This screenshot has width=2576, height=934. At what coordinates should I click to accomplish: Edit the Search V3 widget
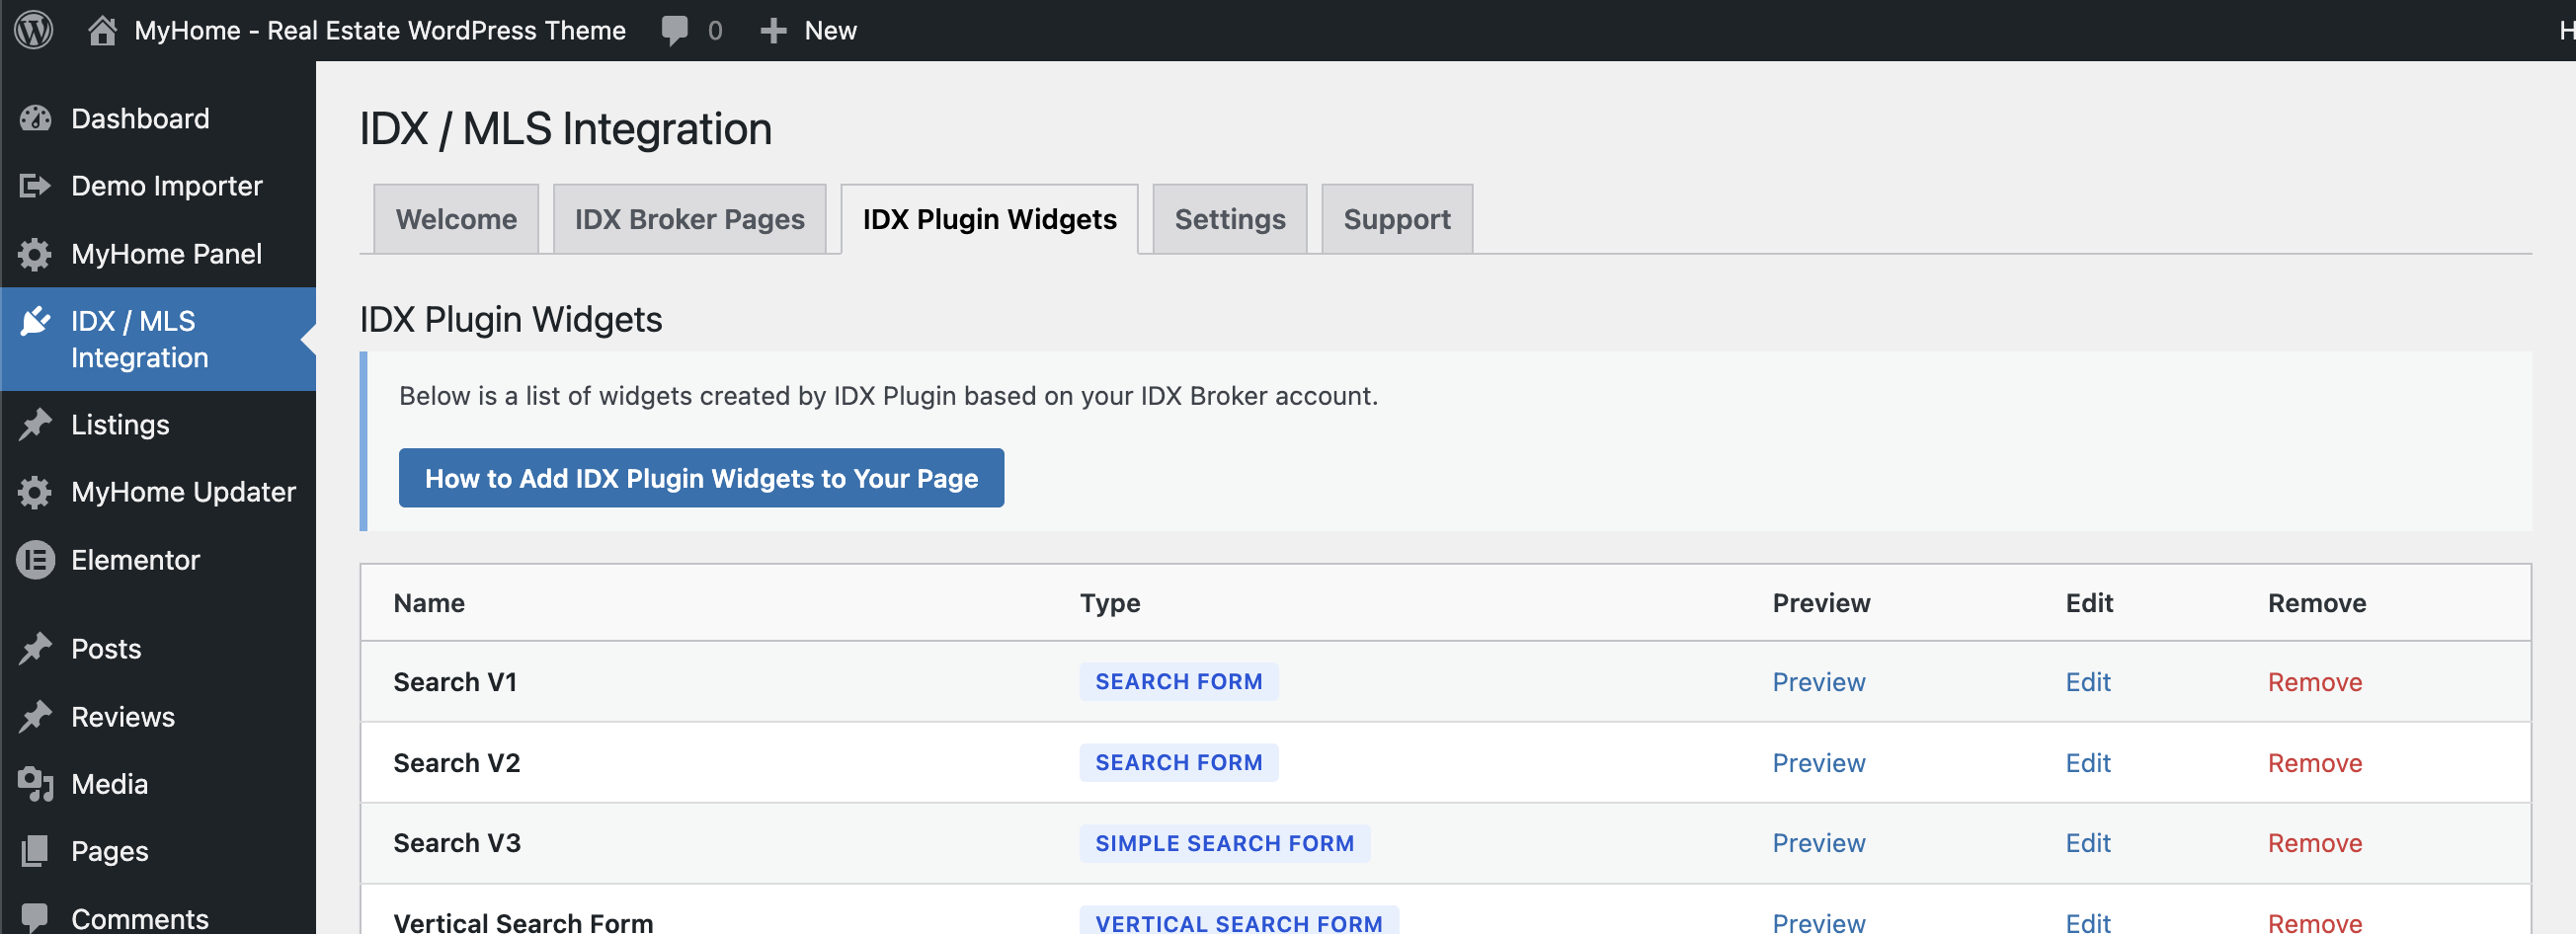point(2088,843)
